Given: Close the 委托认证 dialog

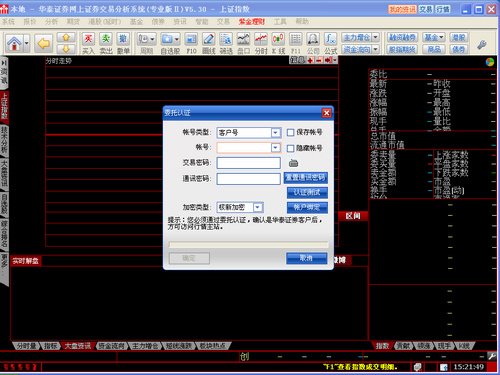Looking at the screenshot, I should (326, 113).
